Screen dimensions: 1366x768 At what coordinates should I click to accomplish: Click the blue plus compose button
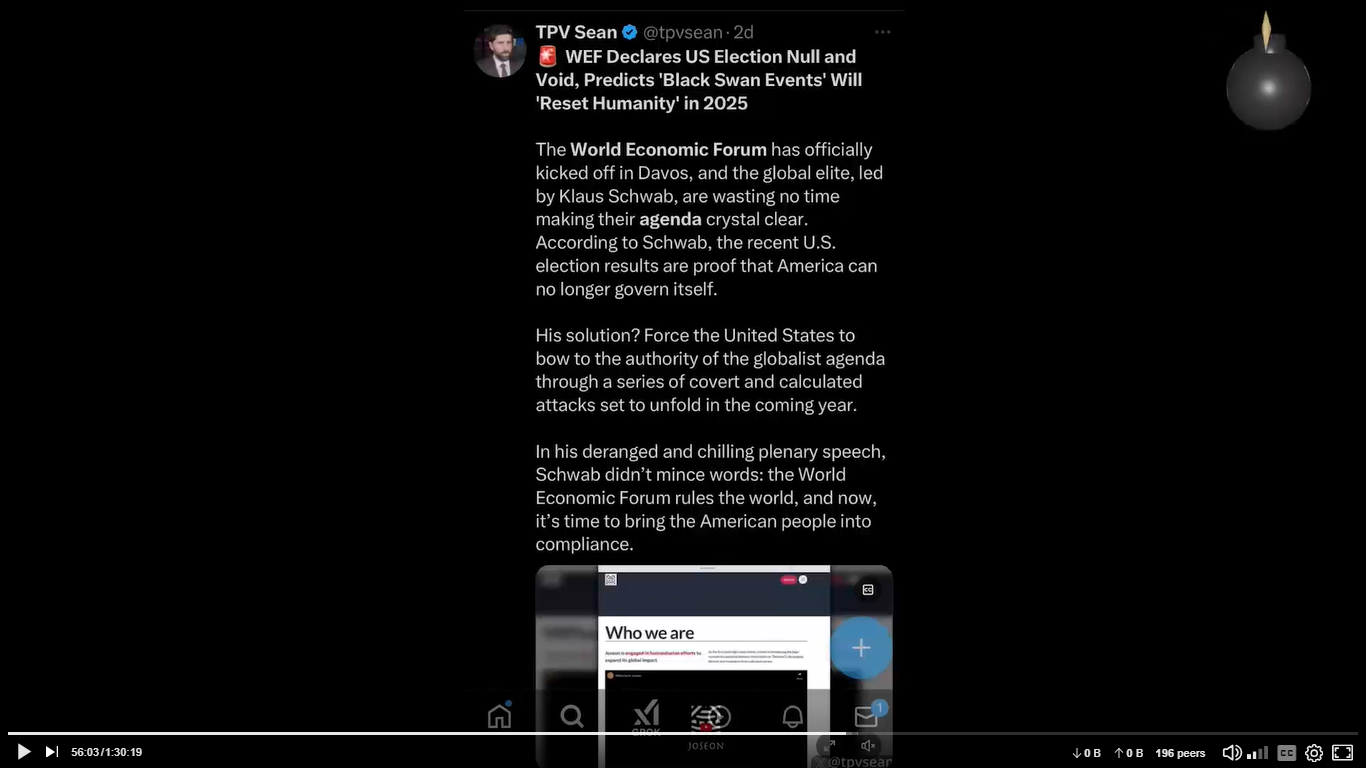tap(860, 648)
